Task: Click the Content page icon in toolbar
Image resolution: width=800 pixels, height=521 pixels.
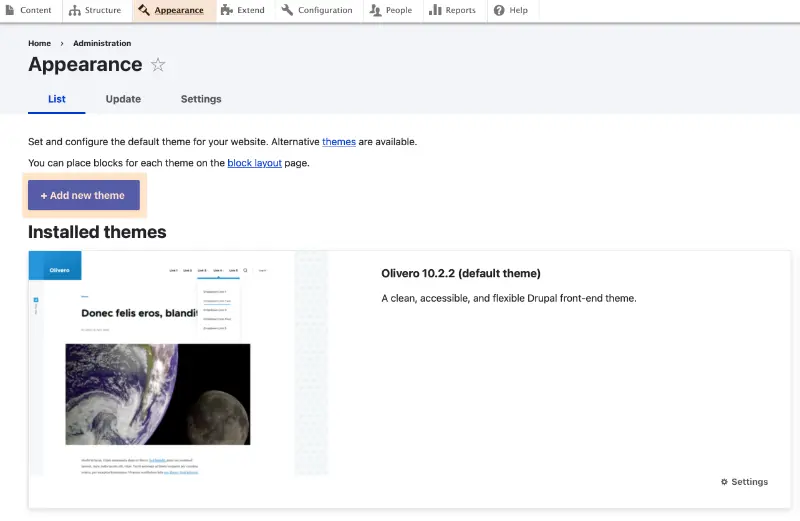Action: (9, 10)
